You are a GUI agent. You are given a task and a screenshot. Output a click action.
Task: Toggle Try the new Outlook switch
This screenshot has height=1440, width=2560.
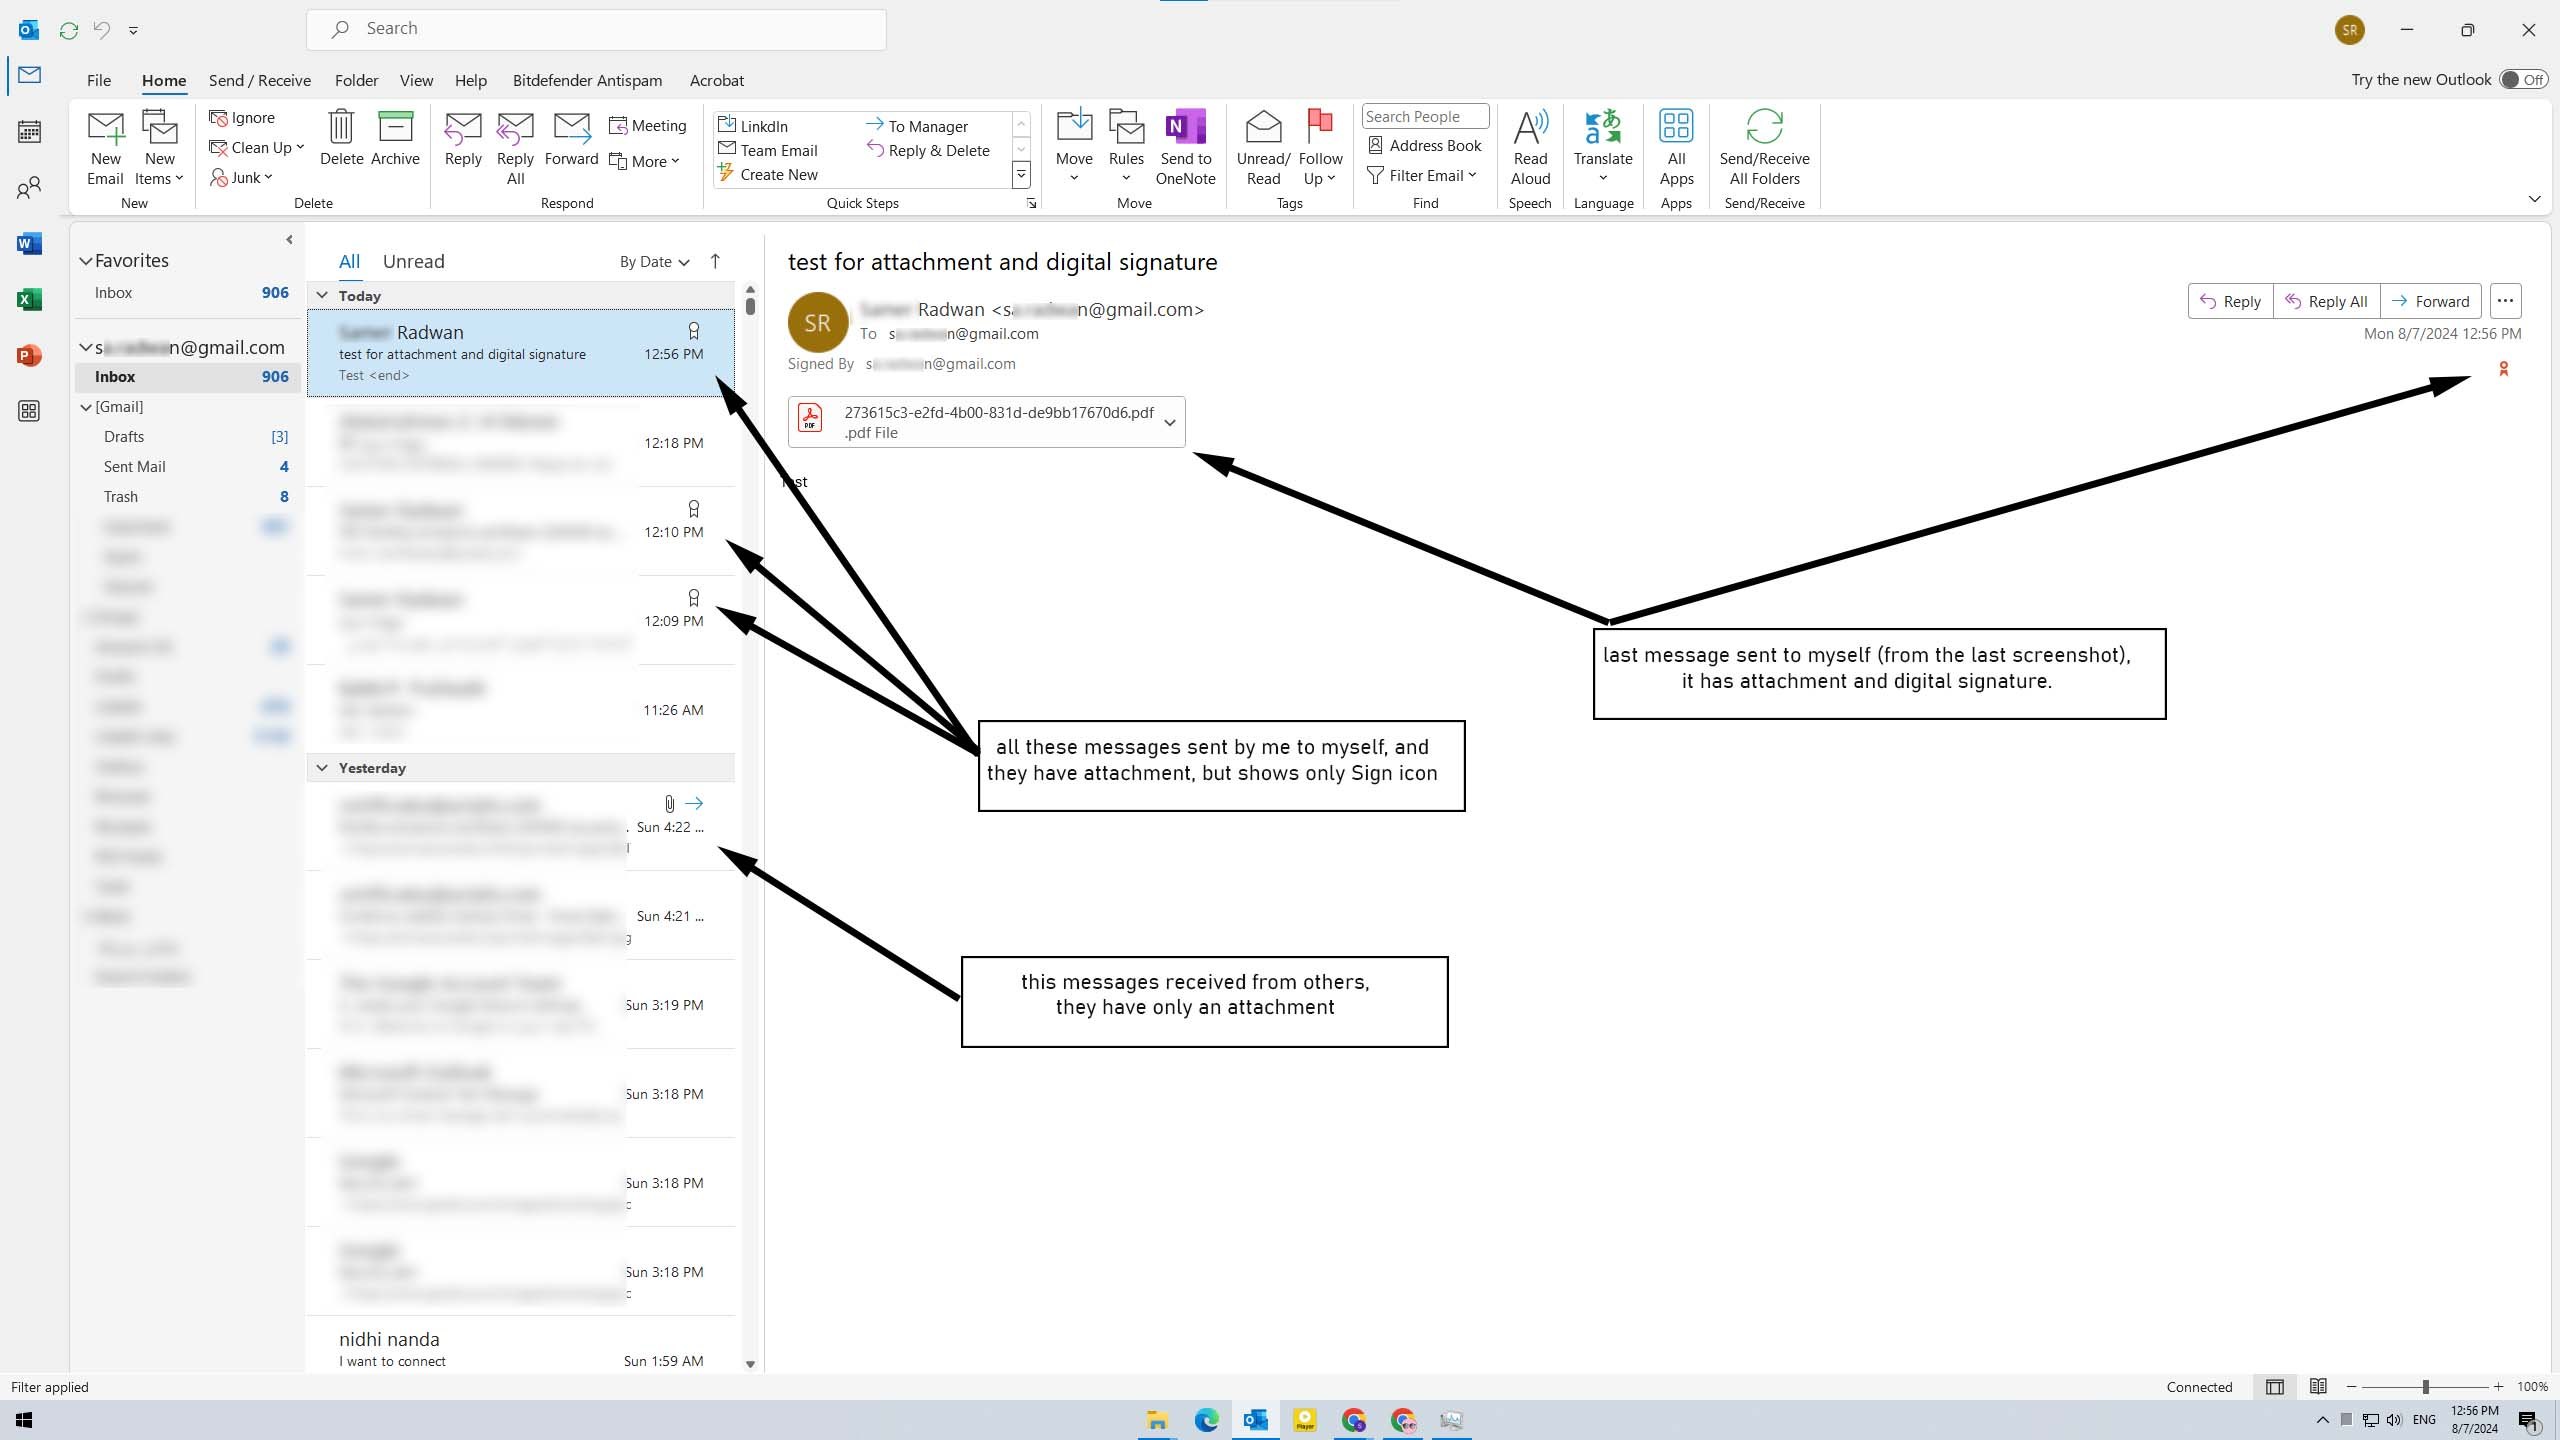[2522, 80]
